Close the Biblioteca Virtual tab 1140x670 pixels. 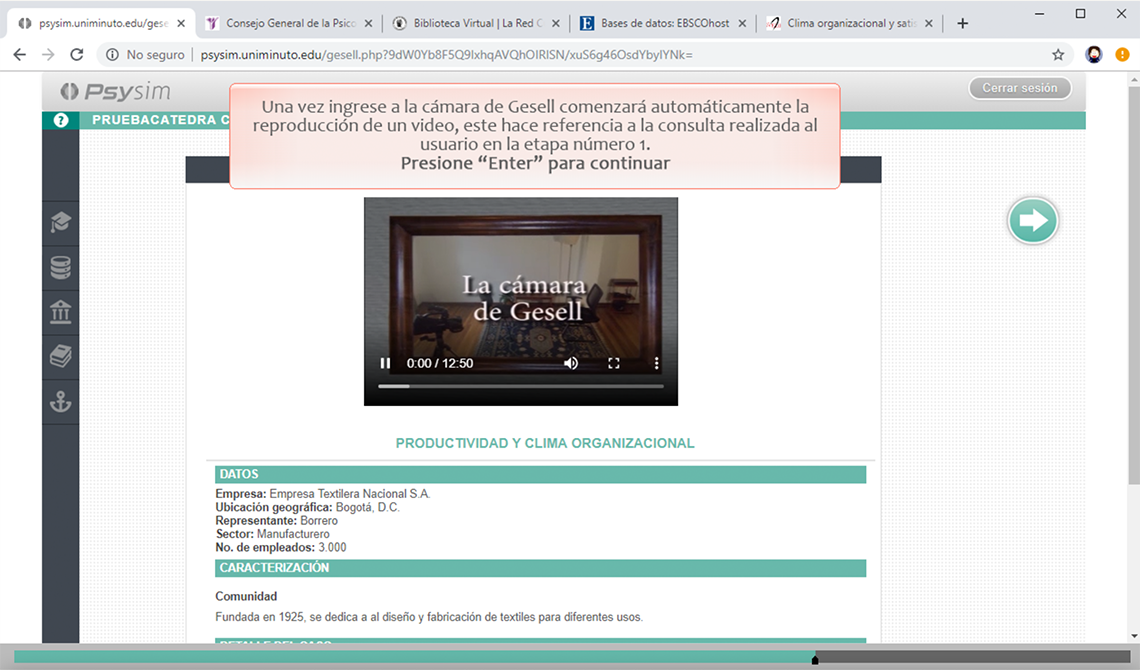point(555,23)
